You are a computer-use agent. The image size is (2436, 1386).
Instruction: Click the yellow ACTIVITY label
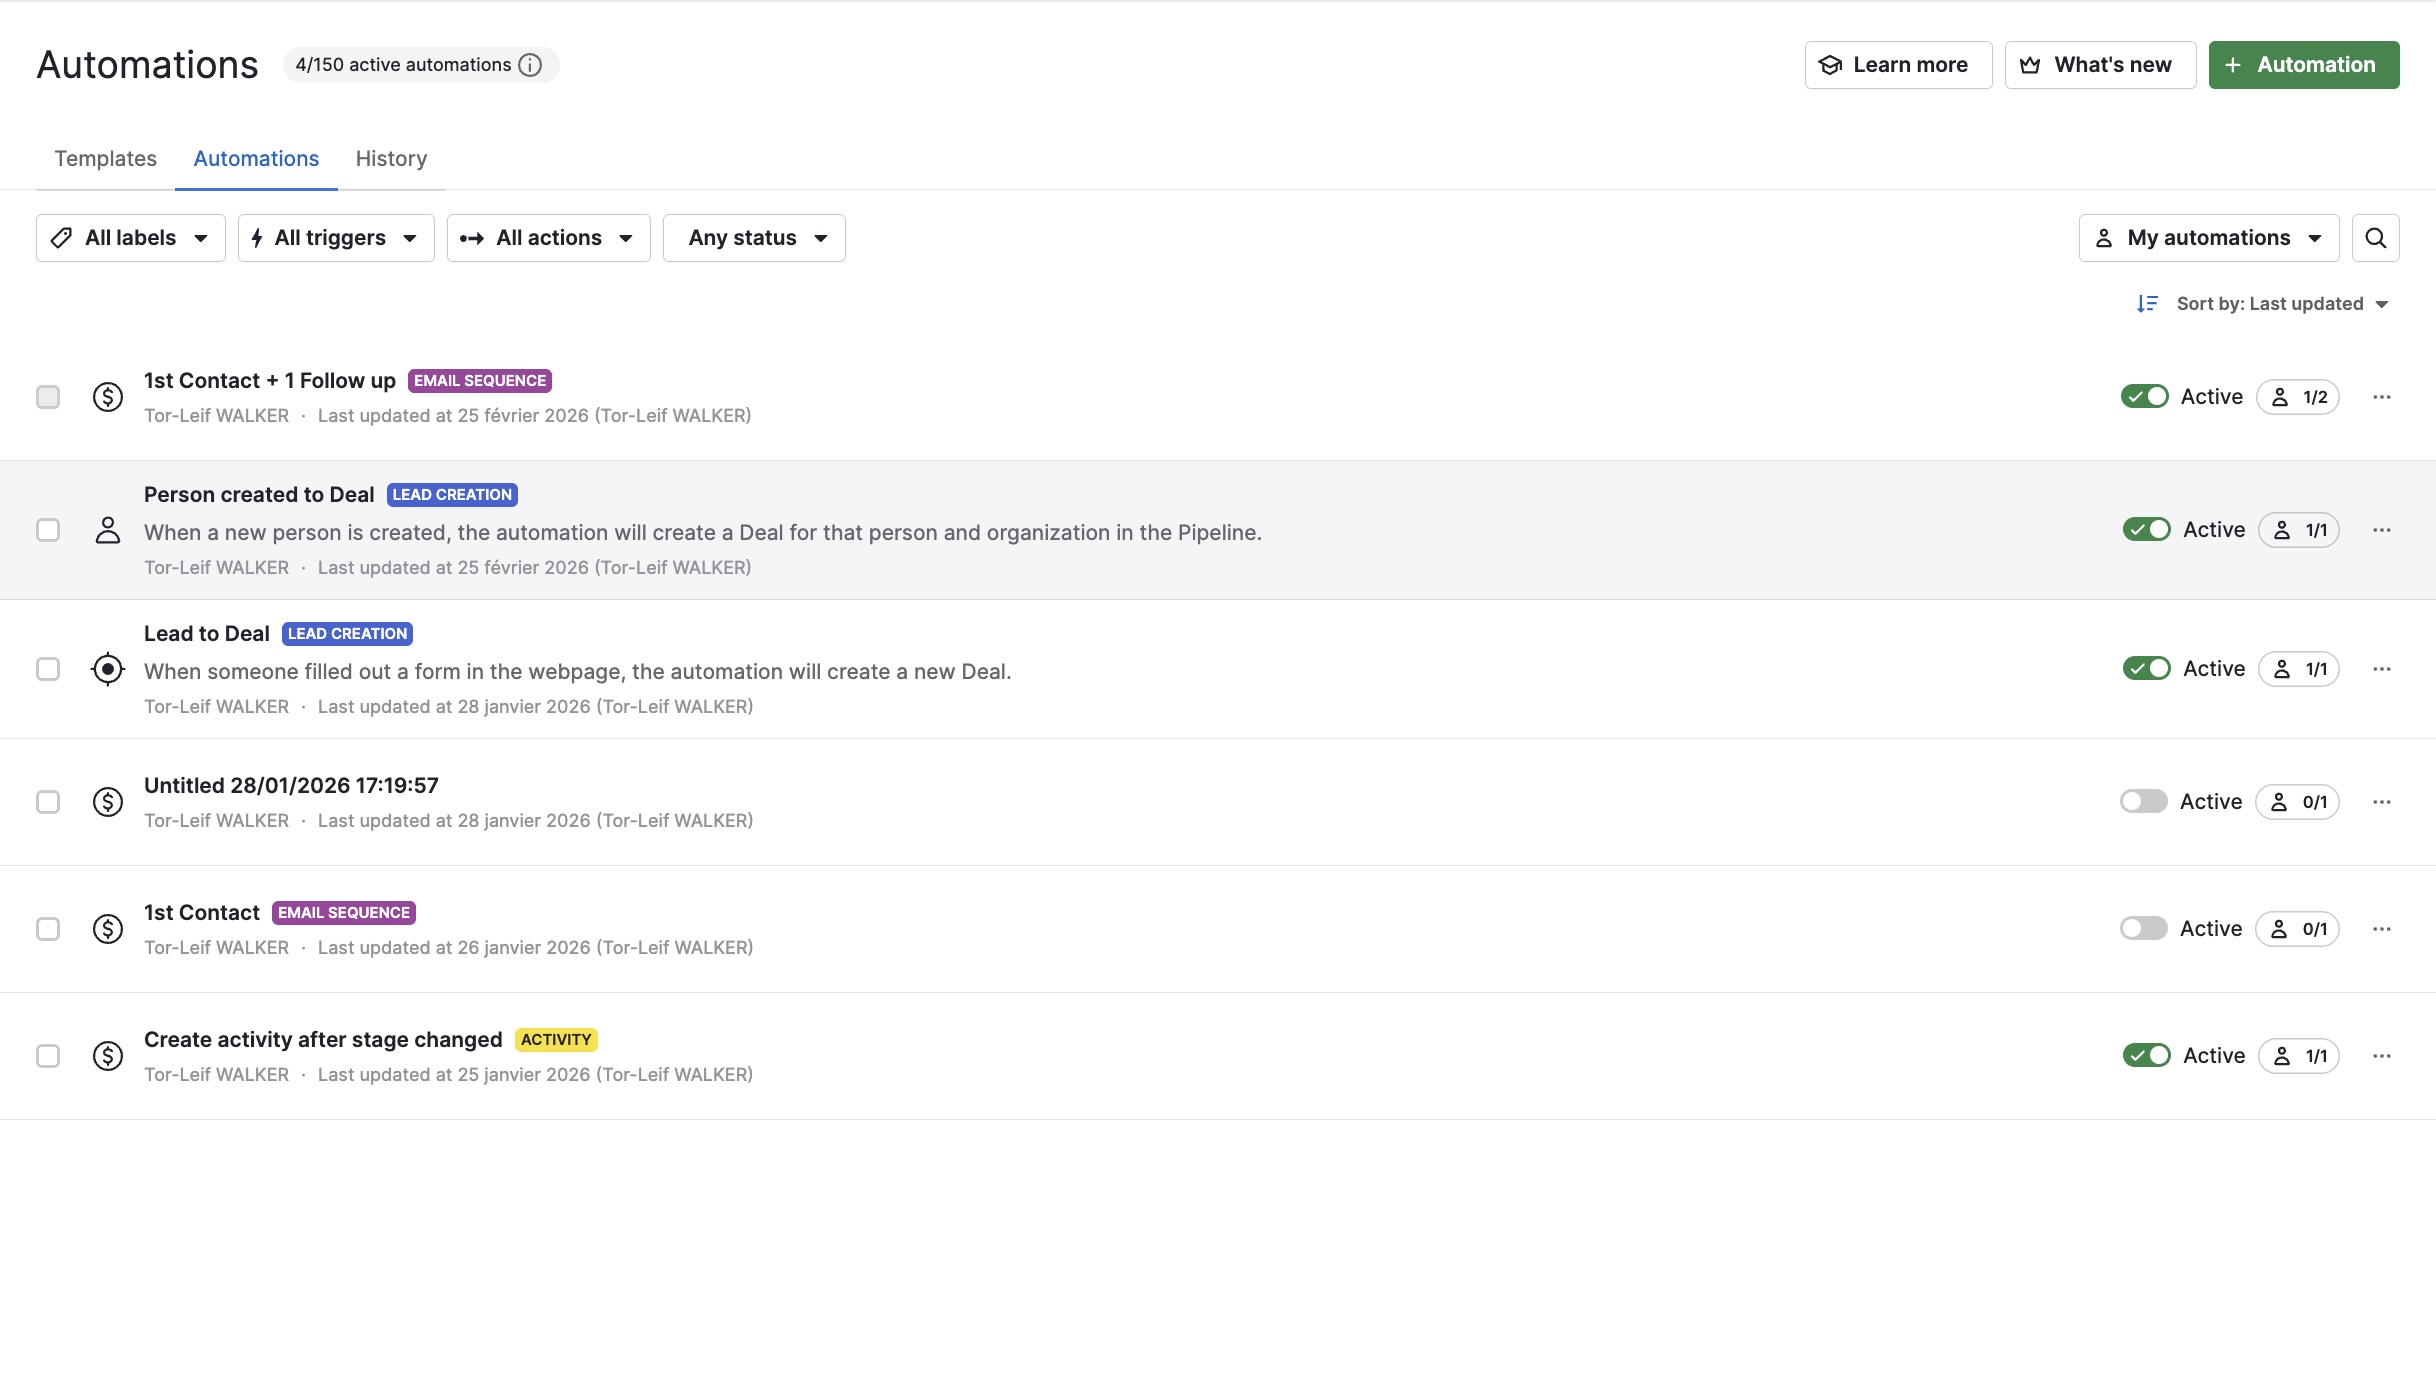(556, 1040)
